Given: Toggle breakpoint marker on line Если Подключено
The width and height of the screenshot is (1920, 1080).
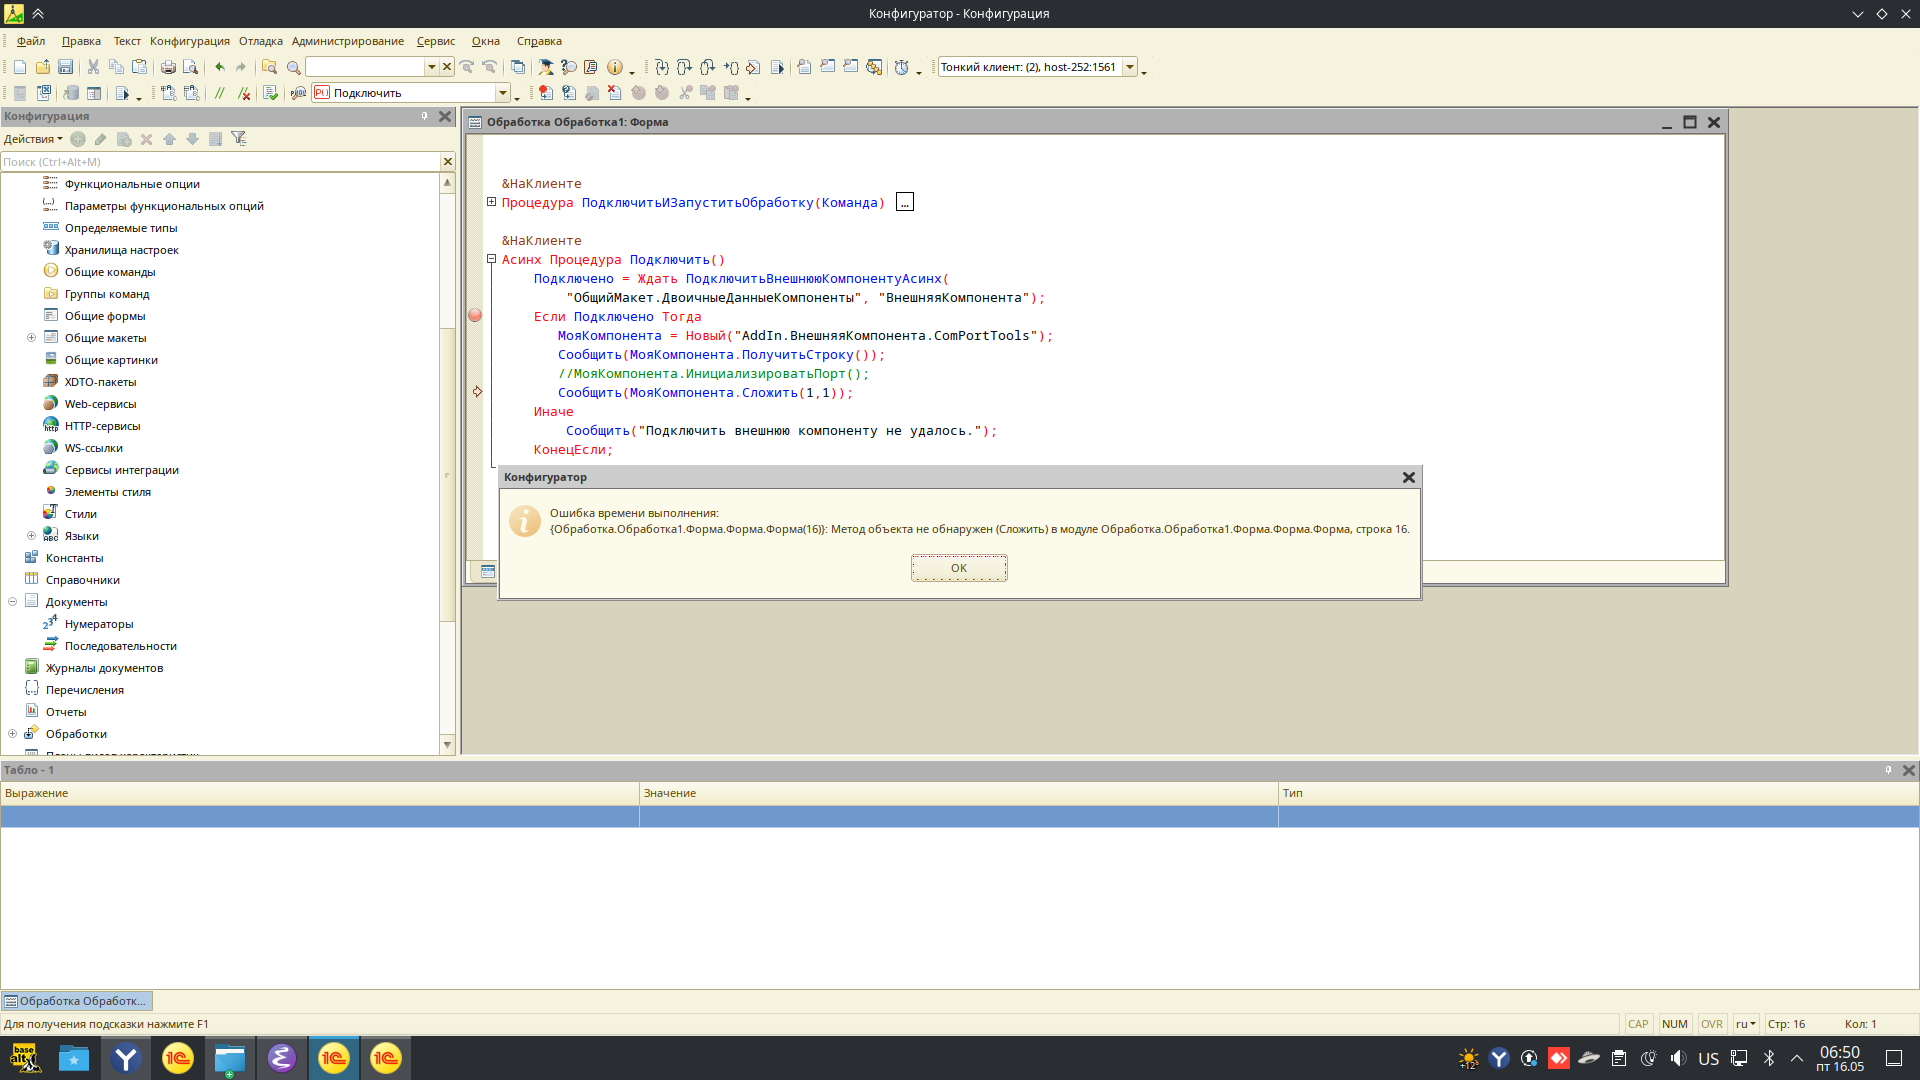Looking at the screenshot, I should point(475,315).
